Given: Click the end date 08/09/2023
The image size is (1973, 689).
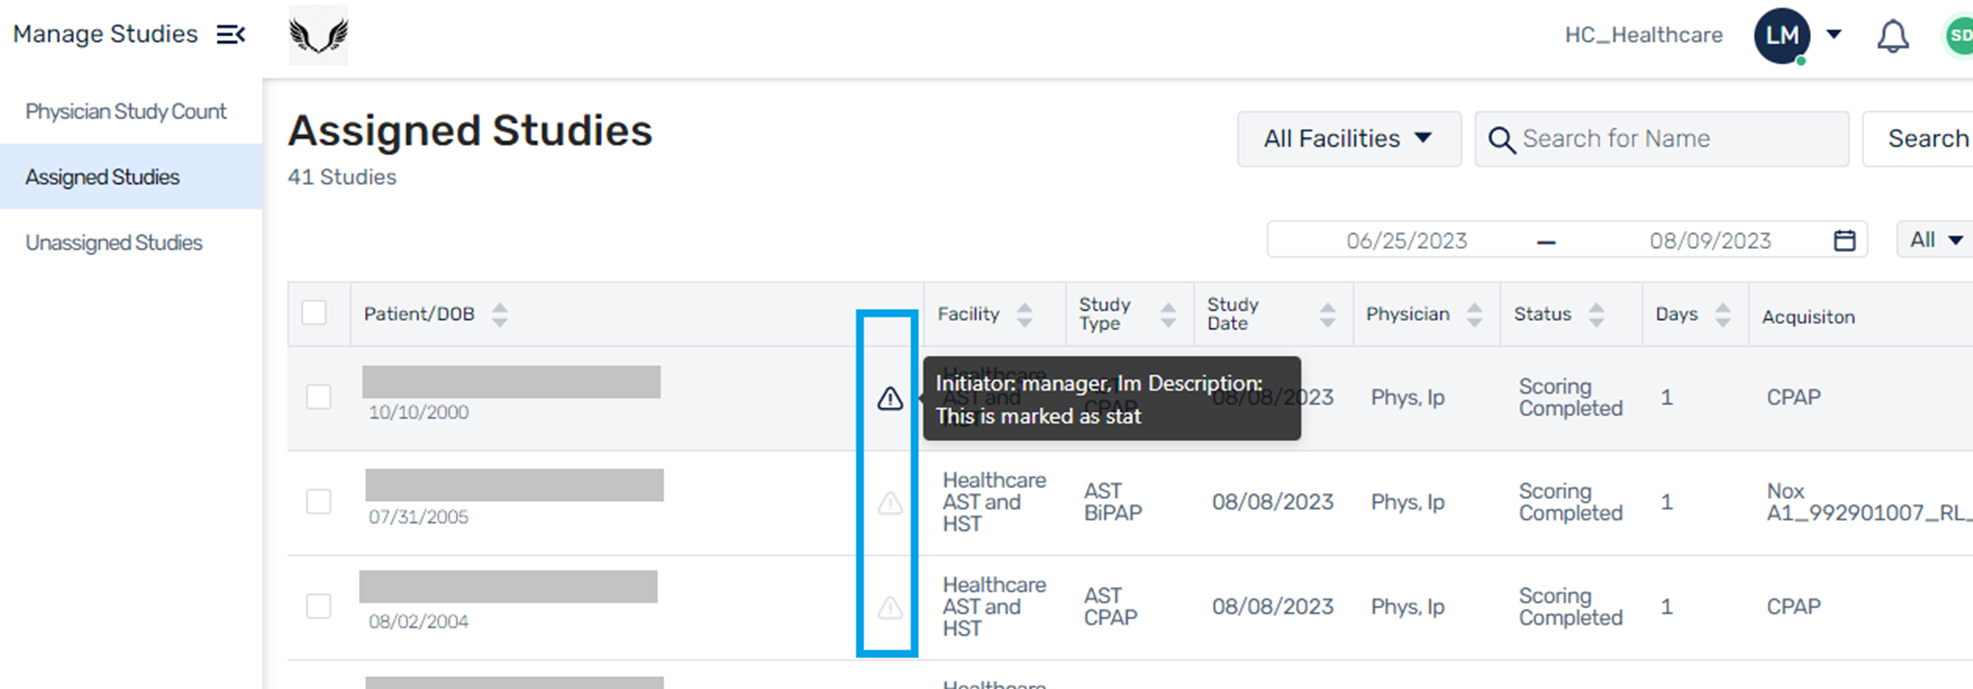Looking at the screenshot, I should click(1710, 241).
